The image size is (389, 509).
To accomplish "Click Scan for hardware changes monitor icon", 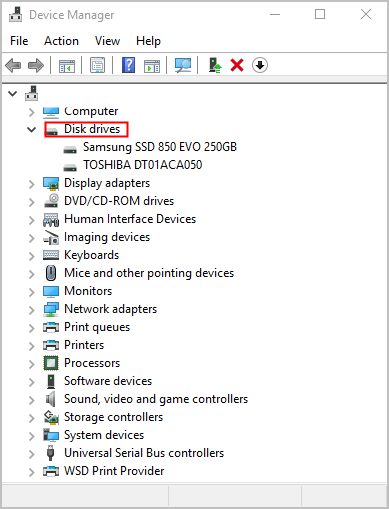I will pyautogui.click(x=183, y=65).
